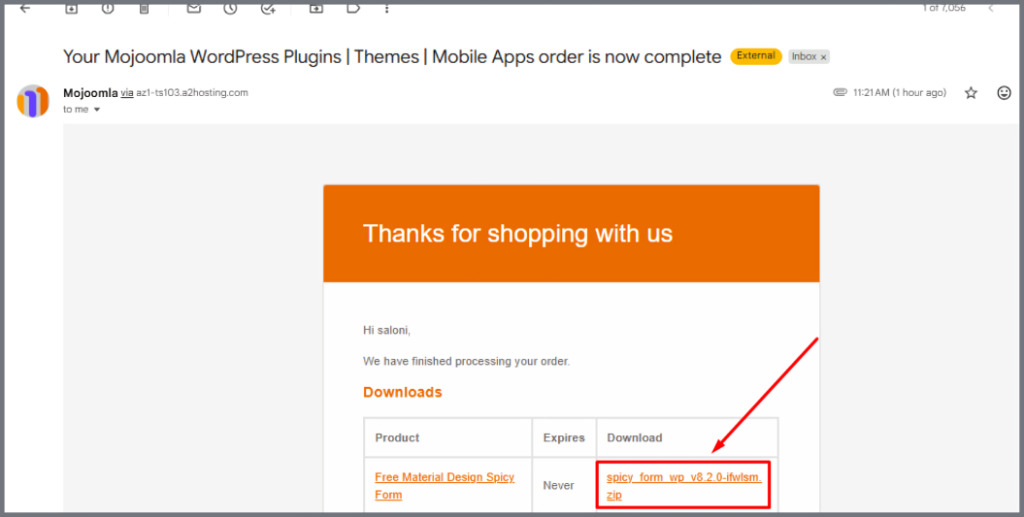1024x517 pixels.
Task: Archive this email
Action: (71, 8)
